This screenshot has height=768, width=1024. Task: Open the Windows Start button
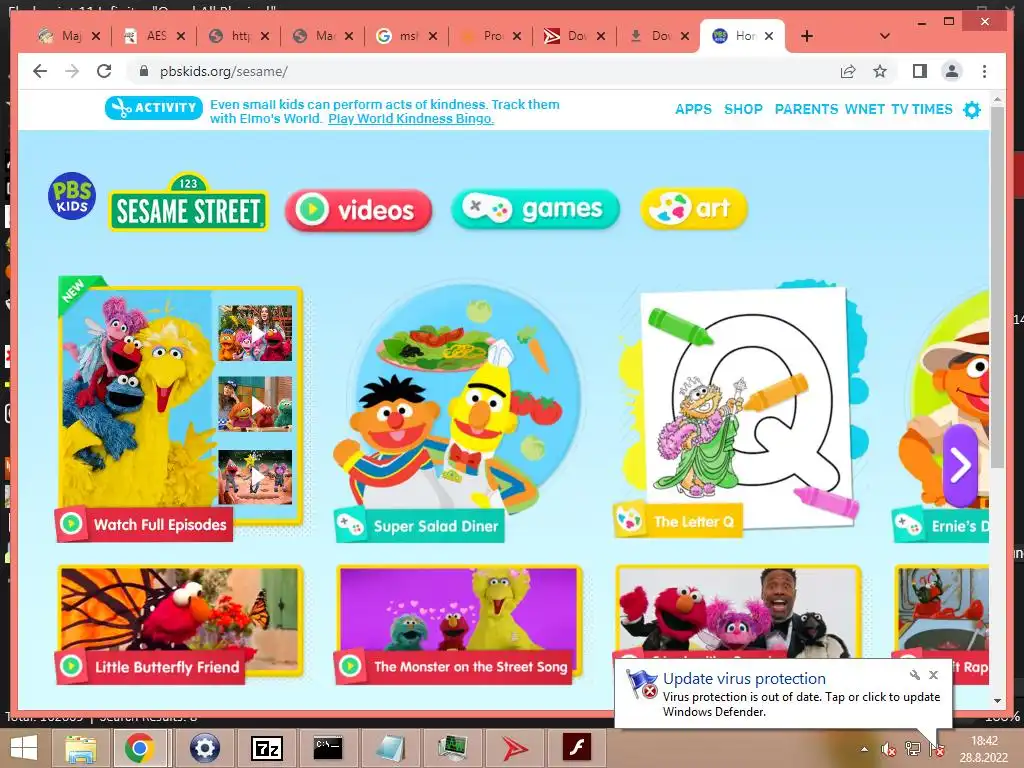coord(24,748)
